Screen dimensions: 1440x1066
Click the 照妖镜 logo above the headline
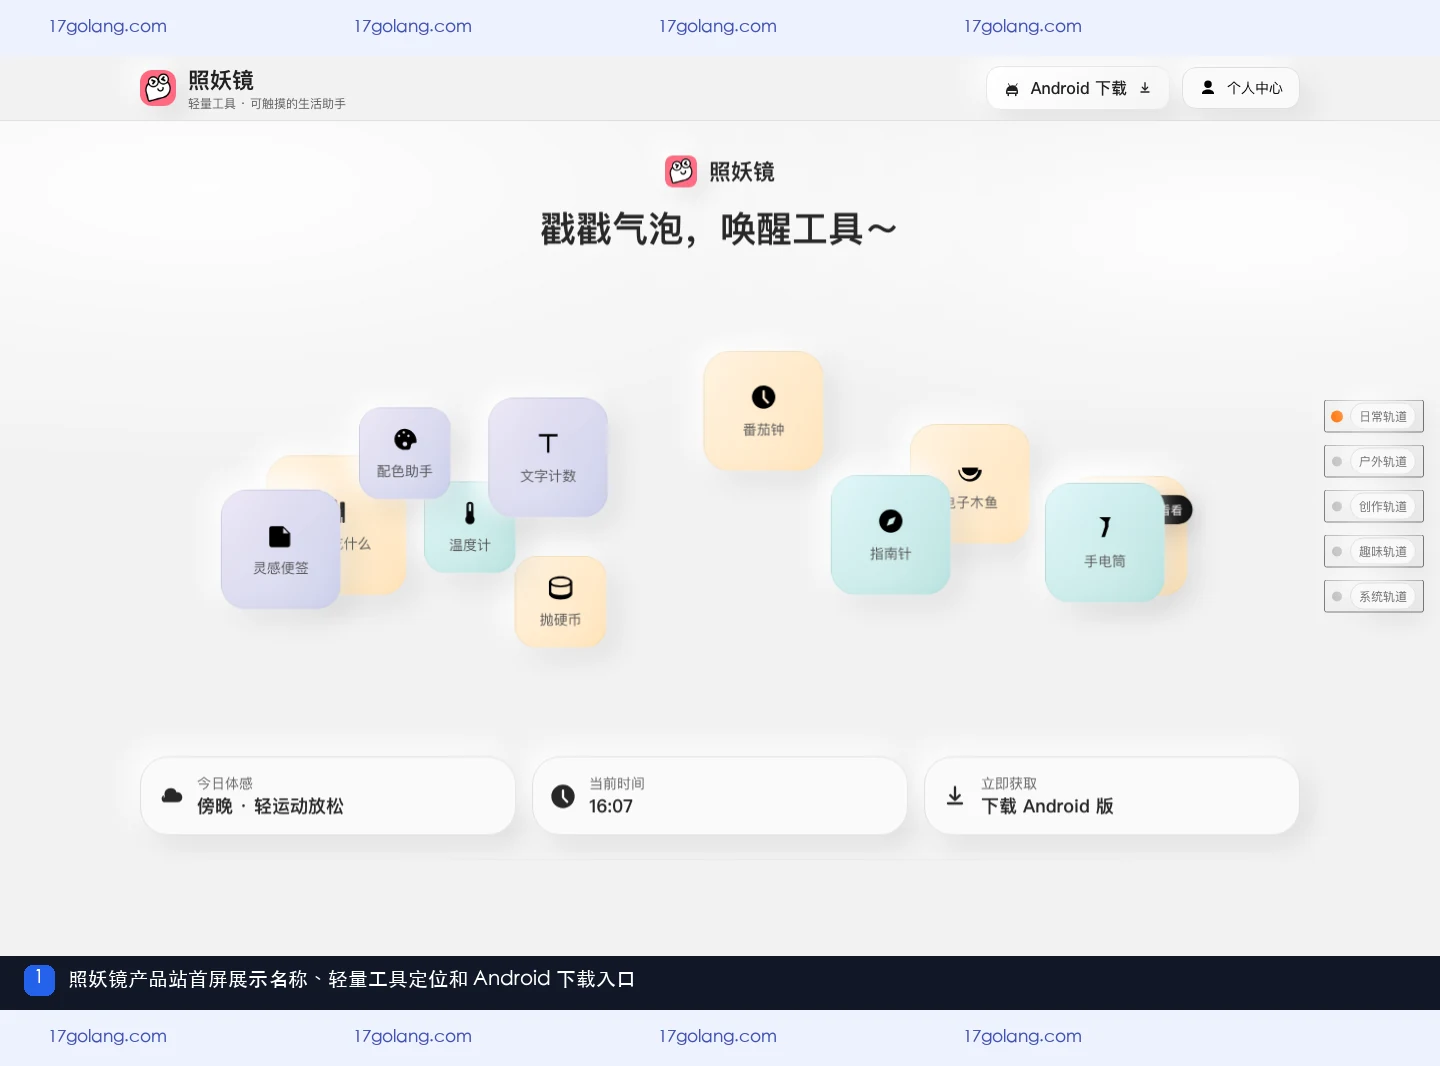(681, 171)
